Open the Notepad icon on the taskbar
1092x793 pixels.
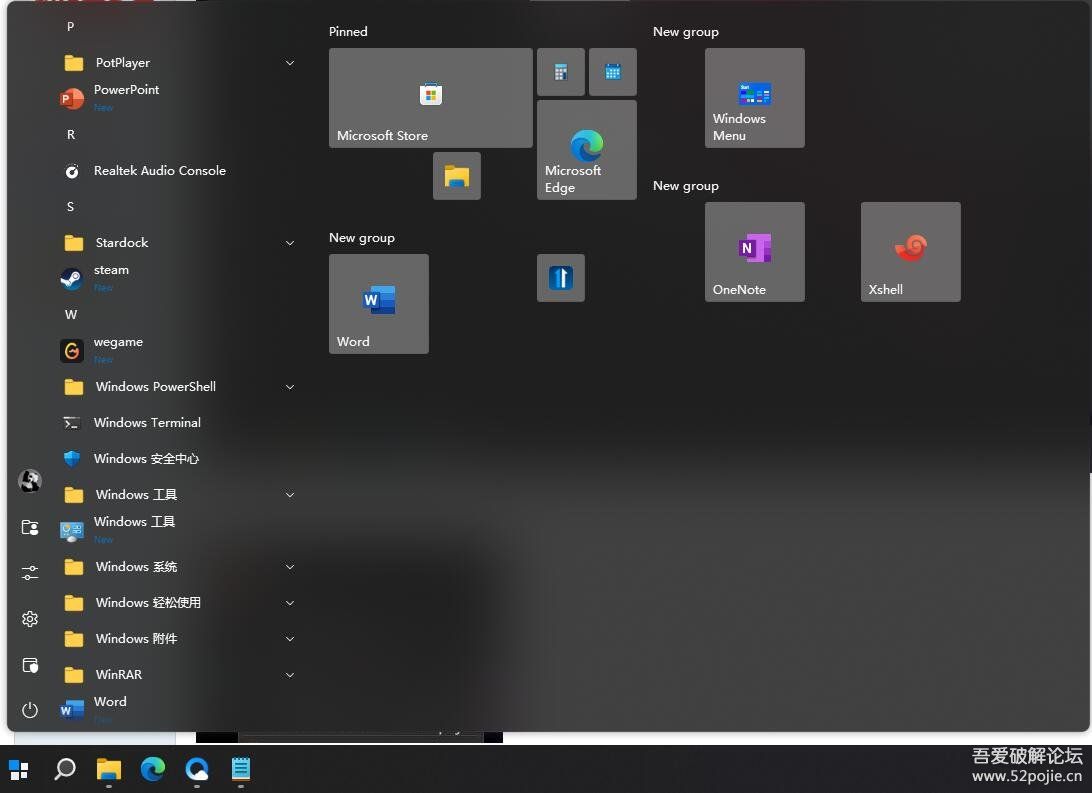click(241, 769)
